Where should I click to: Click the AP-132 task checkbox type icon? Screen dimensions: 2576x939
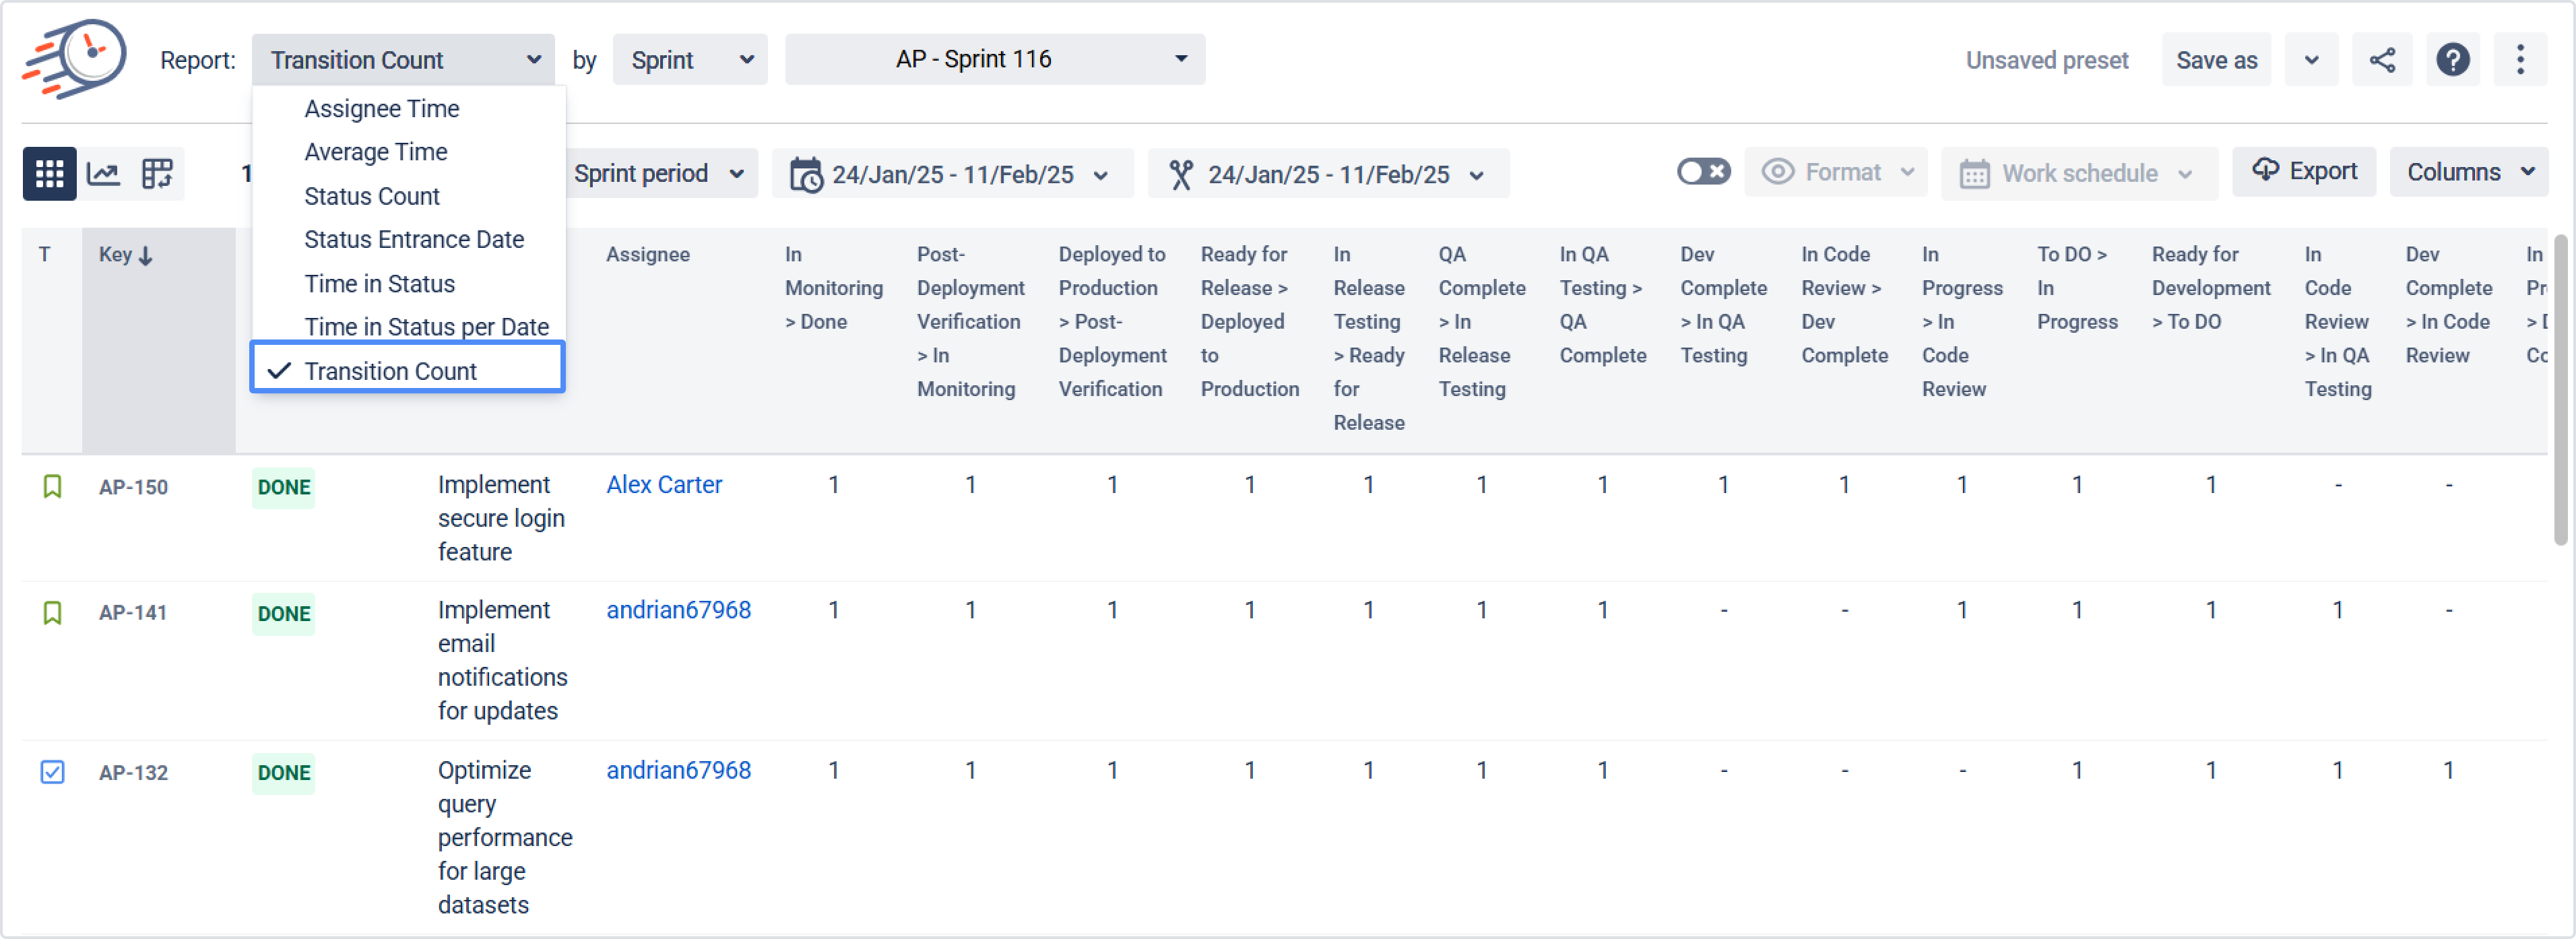pyautogui.click(x=52, y=772)
